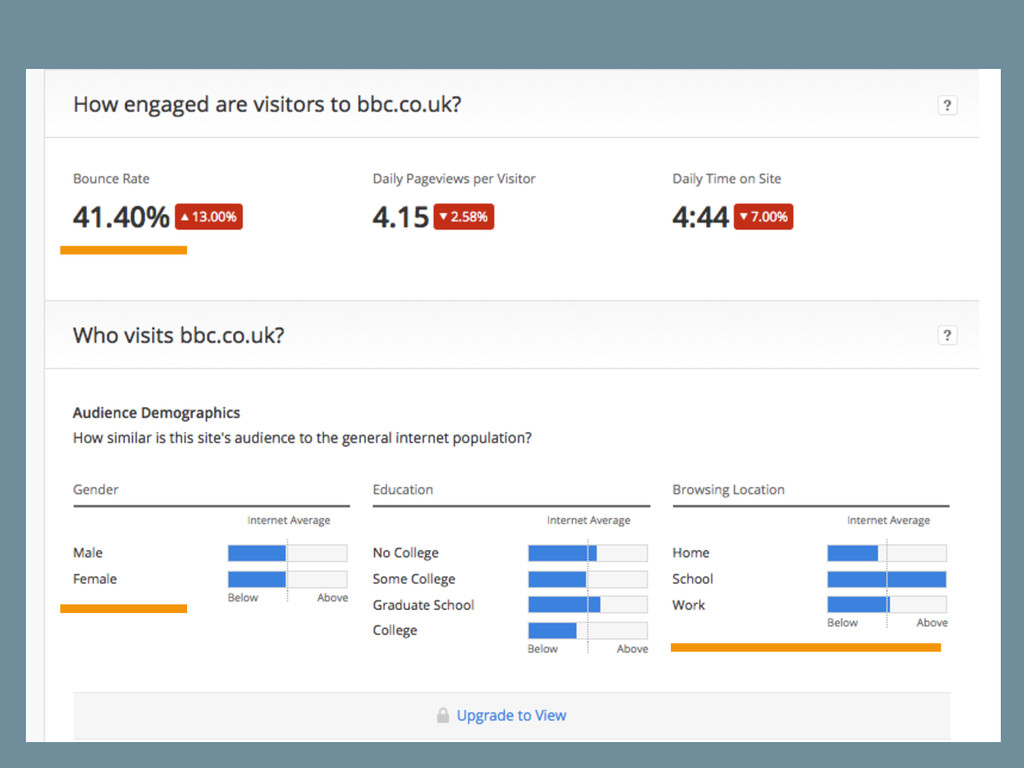Open the Upgrade to View link

click(511, 715)
